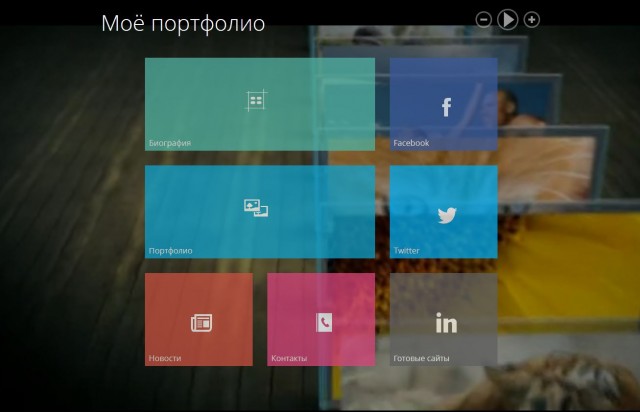Click the Моё портфолио page title
The image size is (640, 412).
coord(183,23)
